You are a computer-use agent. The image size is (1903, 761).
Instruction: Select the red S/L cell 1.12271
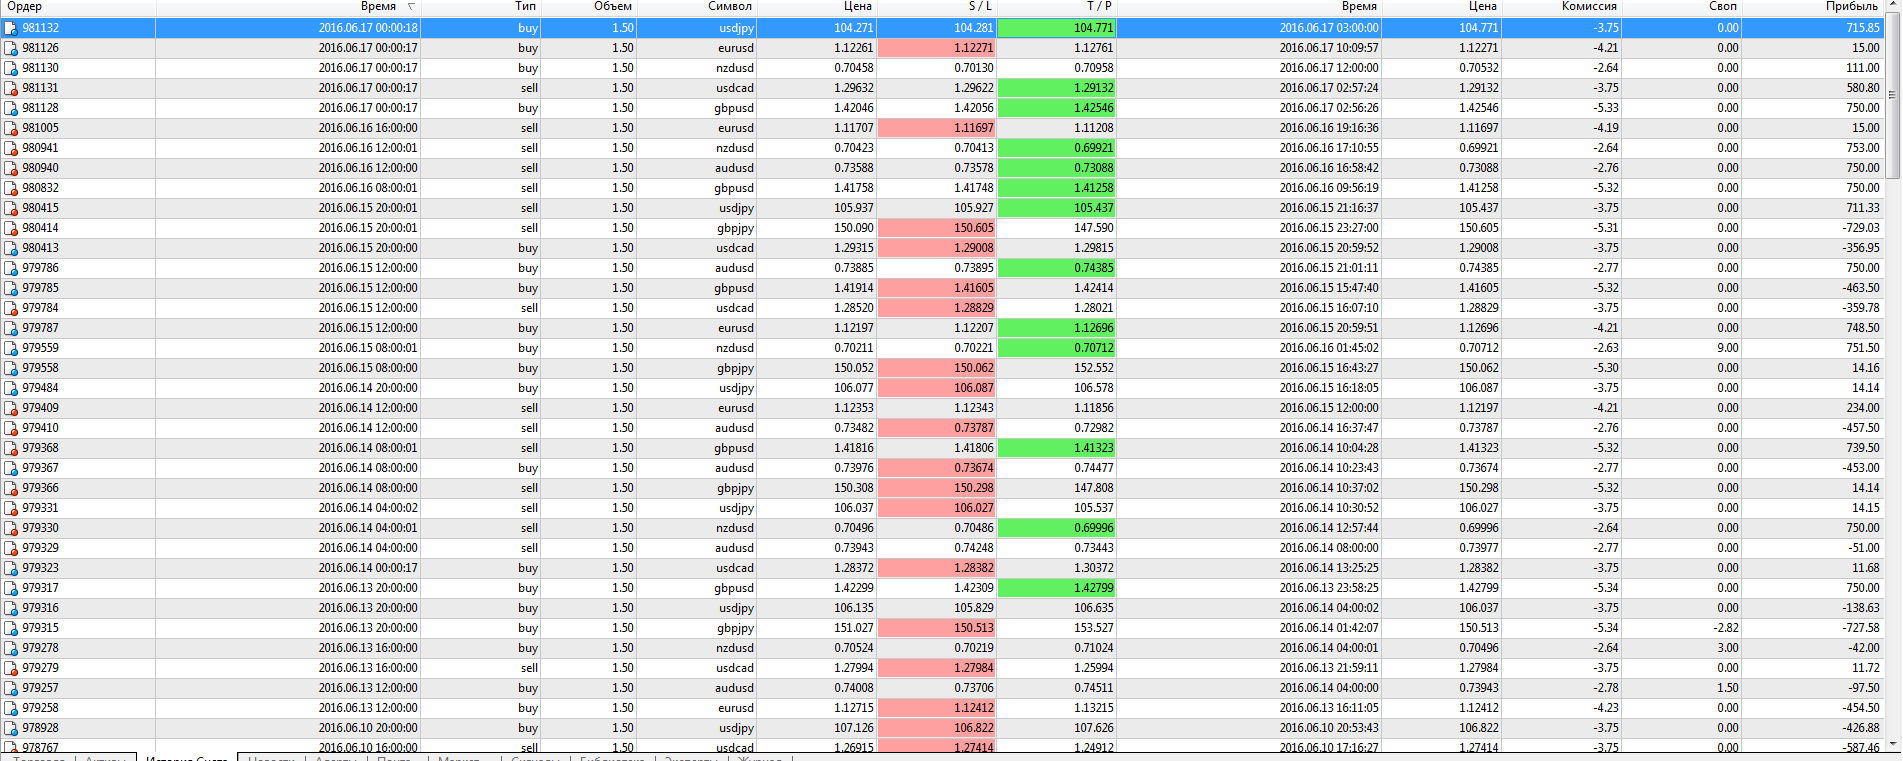[x=936, y=48]
